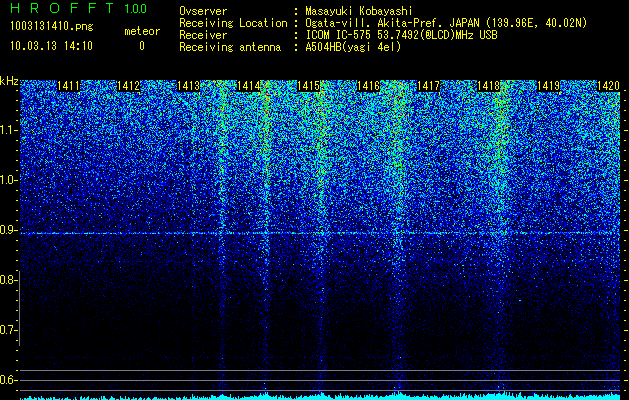Click the 0.6 frequency axis label

tap(8, 380)
